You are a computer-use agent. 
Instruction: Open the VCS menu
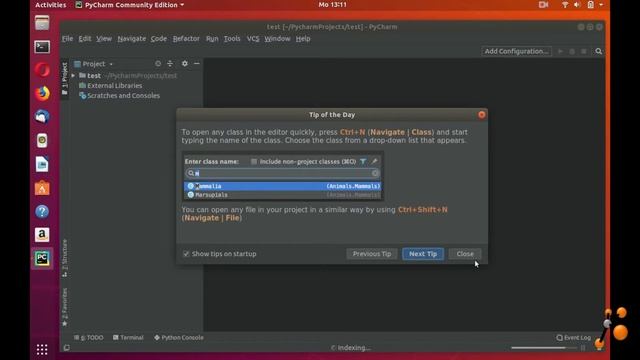point(253,39)
